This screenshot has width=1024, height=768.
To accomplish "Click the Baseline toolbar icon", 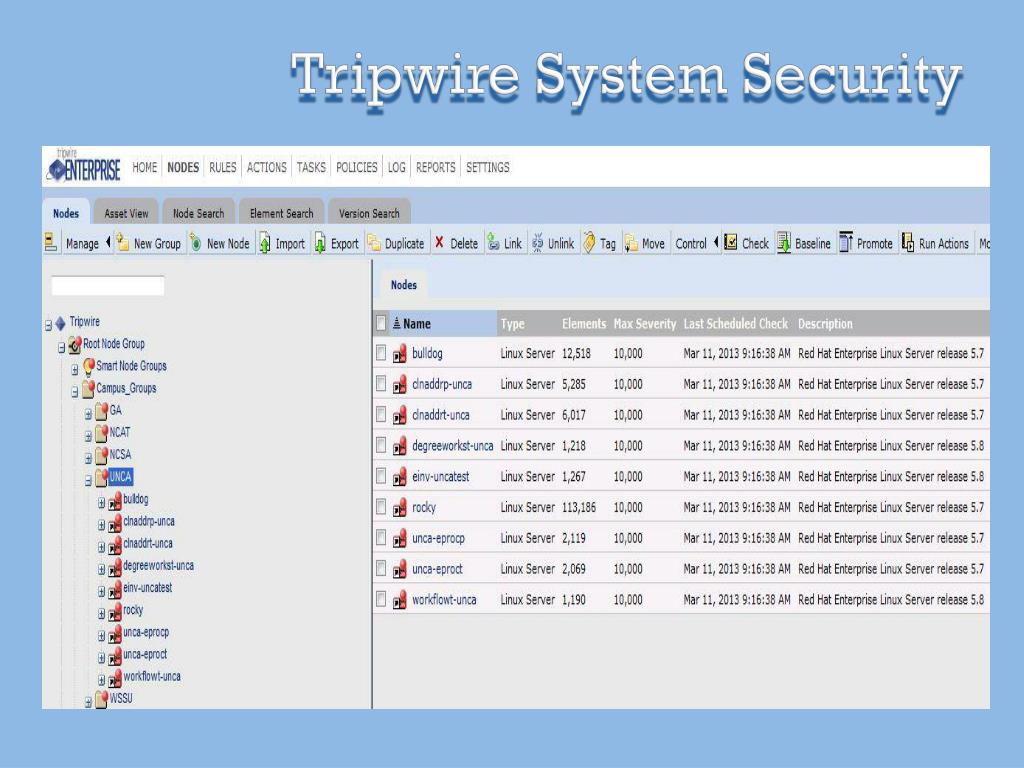I will [784, 243].
